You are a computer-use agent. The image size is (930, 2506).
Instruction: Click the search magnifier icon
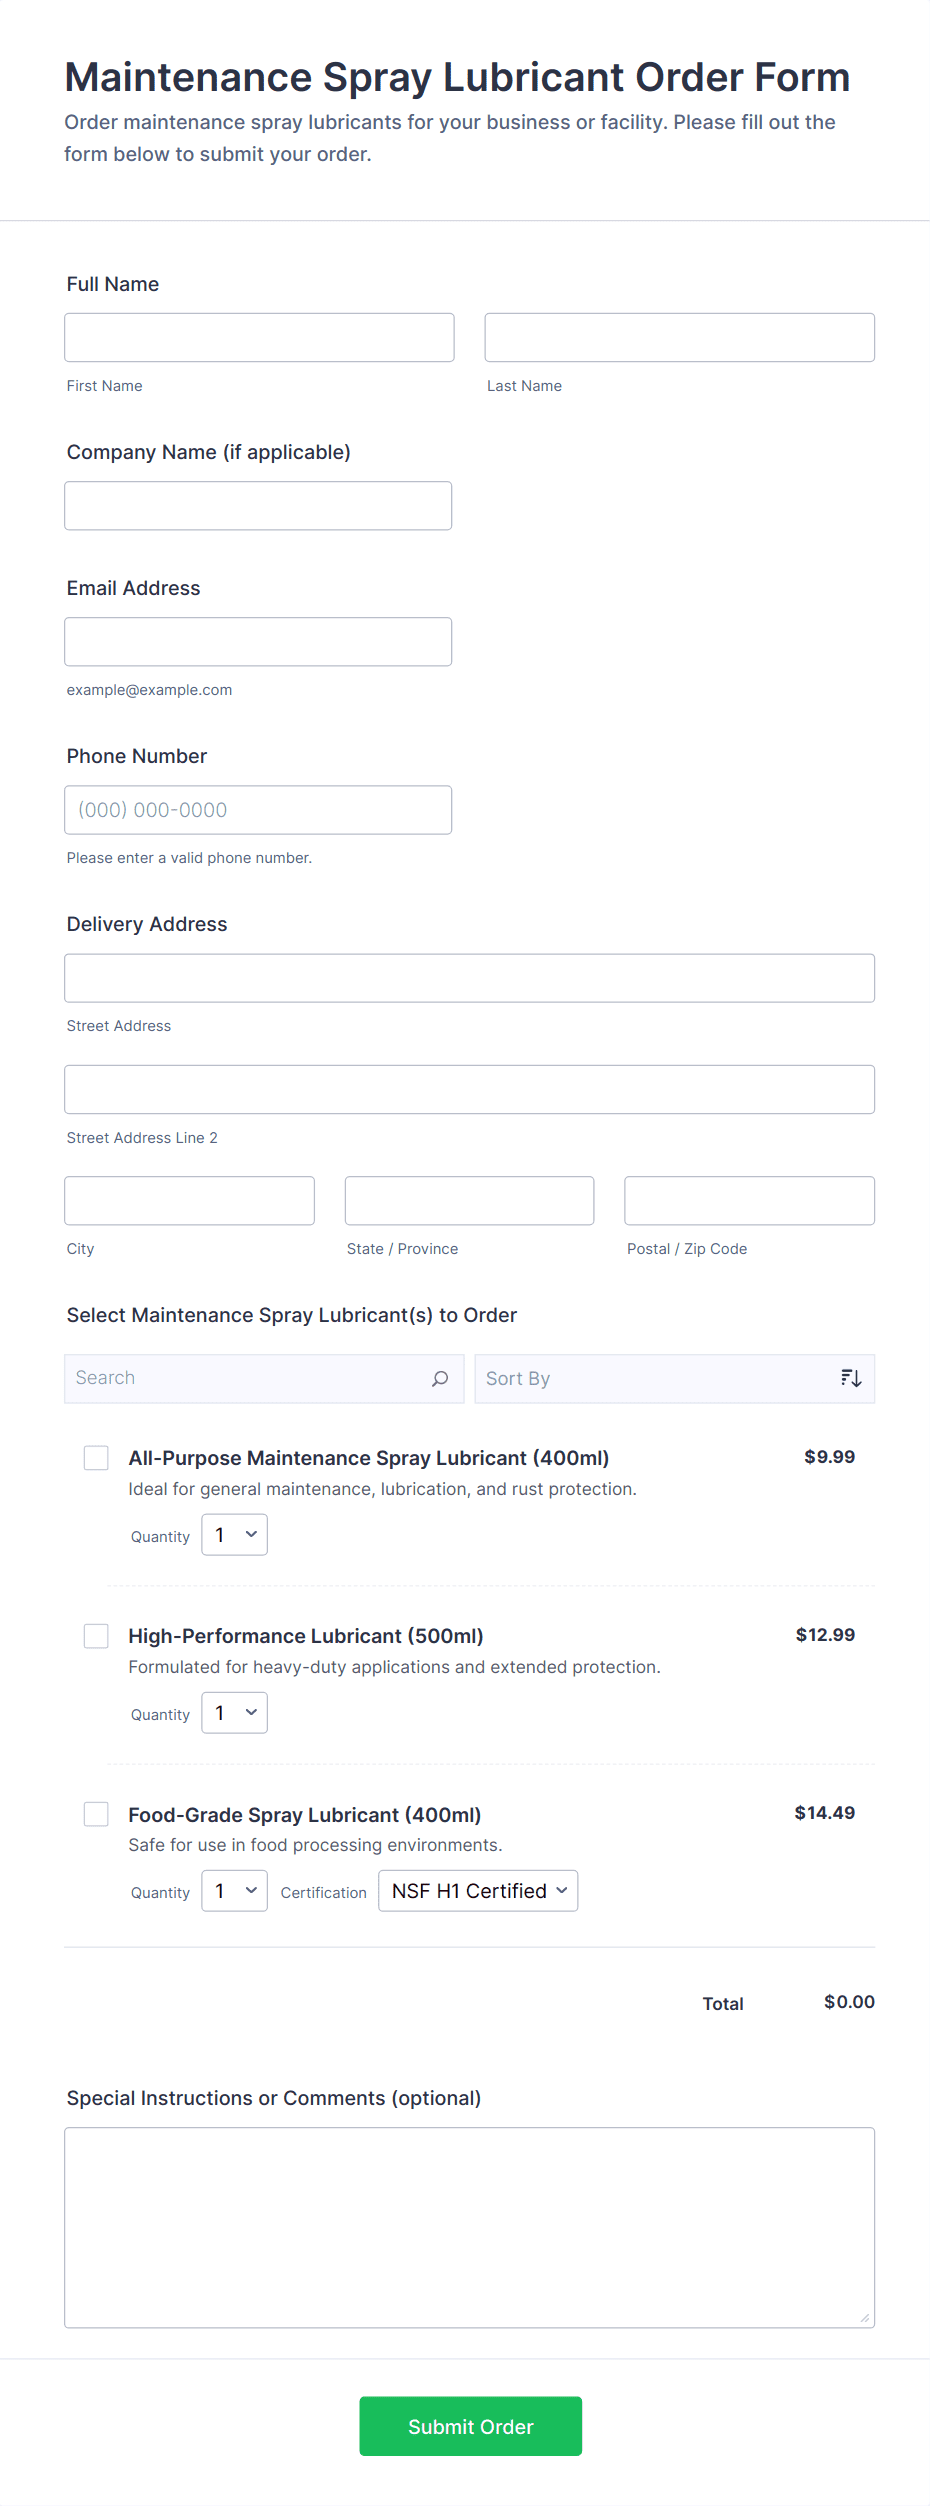[x=440, y=1379]
